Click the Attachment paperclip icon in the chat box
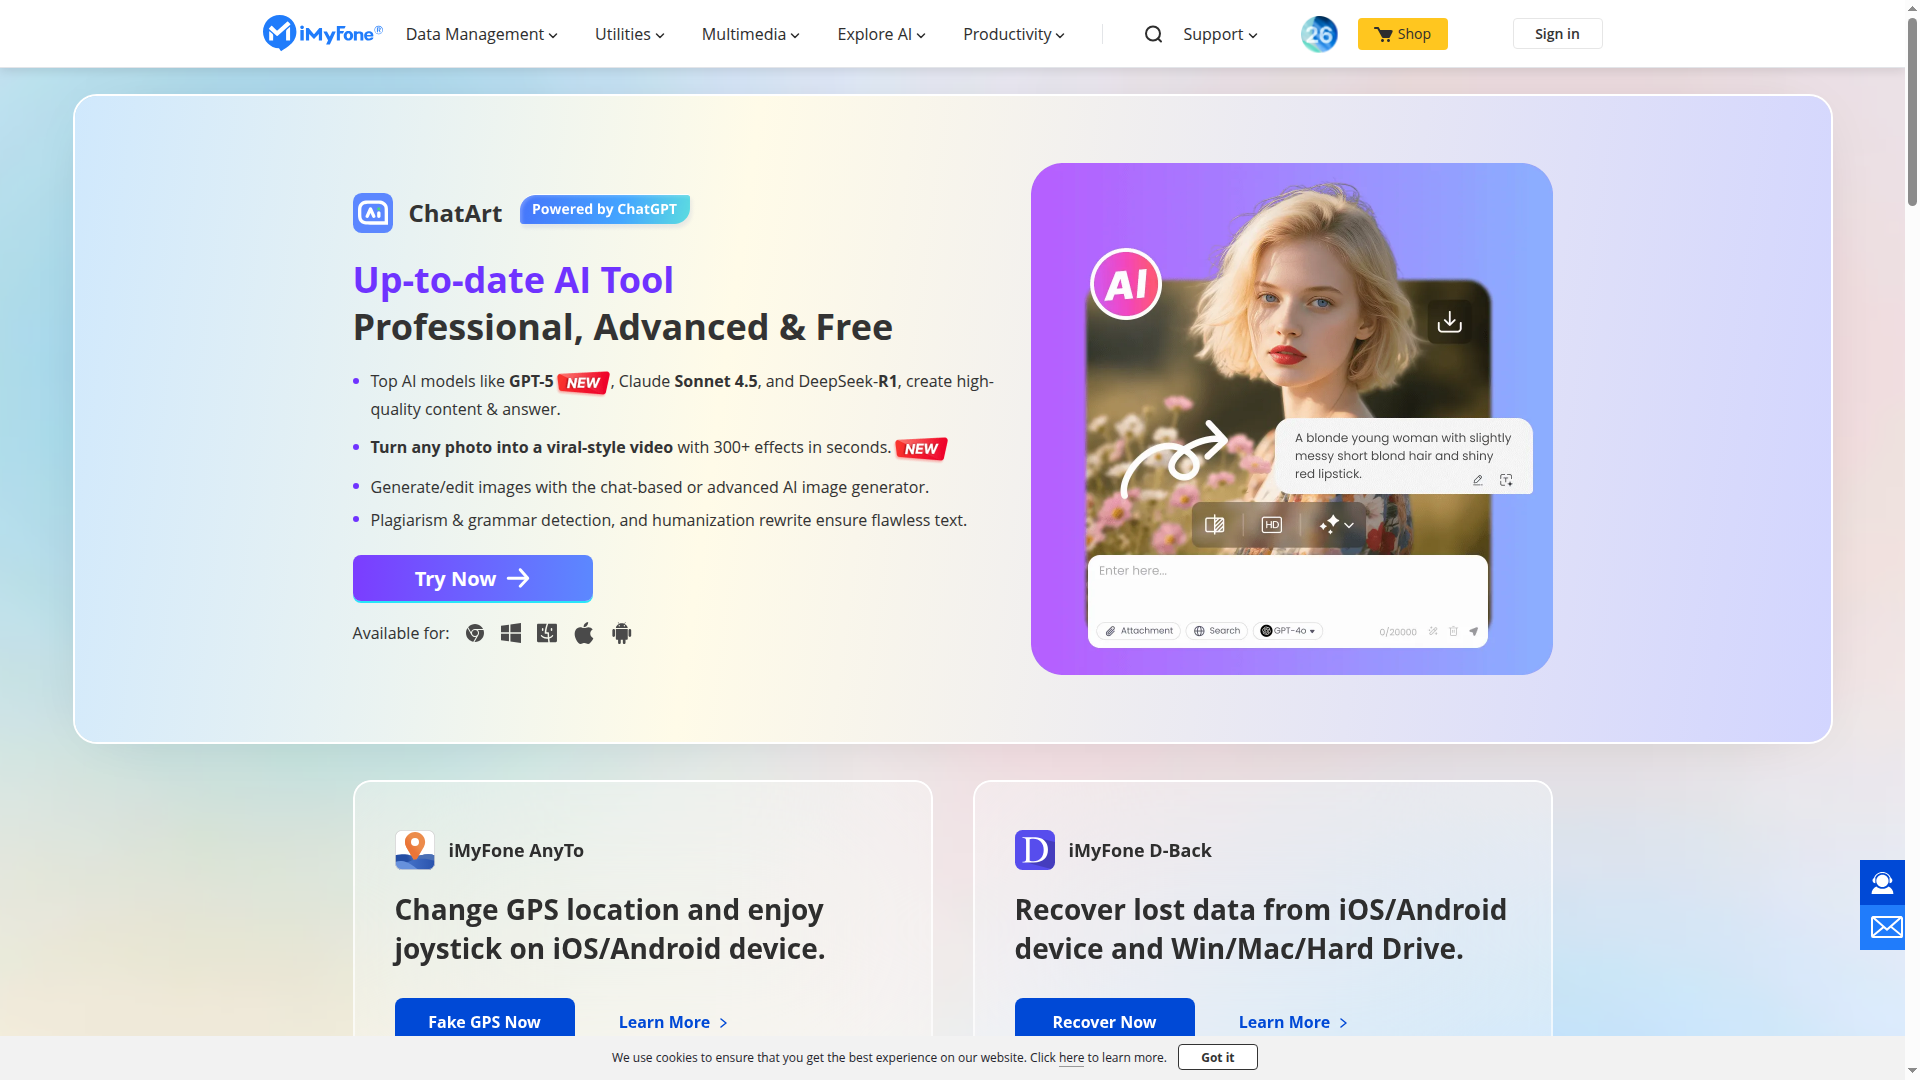Image resolution: width=1920 pixels, height=1080 pixels. click(x=1110, y=631)
